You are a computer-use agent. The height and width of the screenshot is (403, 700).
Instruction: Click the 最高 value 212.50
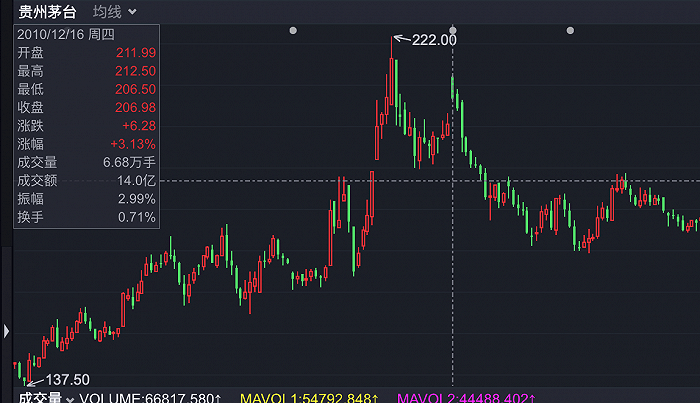tap(135, 71)
